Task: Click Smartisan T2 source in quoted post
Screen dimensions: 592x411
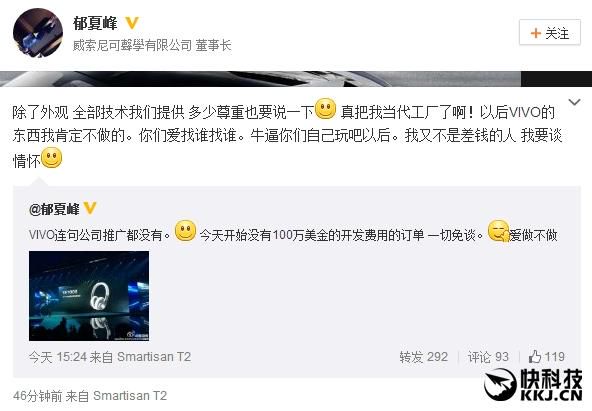Action: click(x=154, y=357)
